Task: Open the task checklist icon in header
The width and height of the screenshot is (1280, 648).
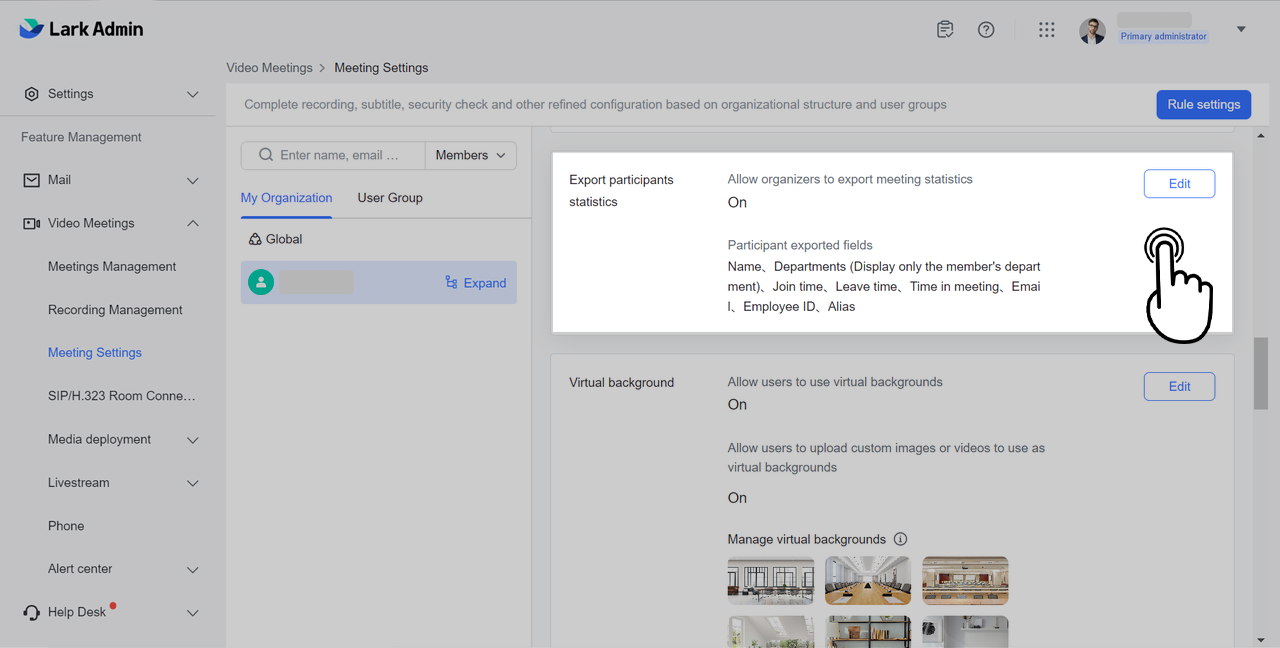Action: point(945,30)
